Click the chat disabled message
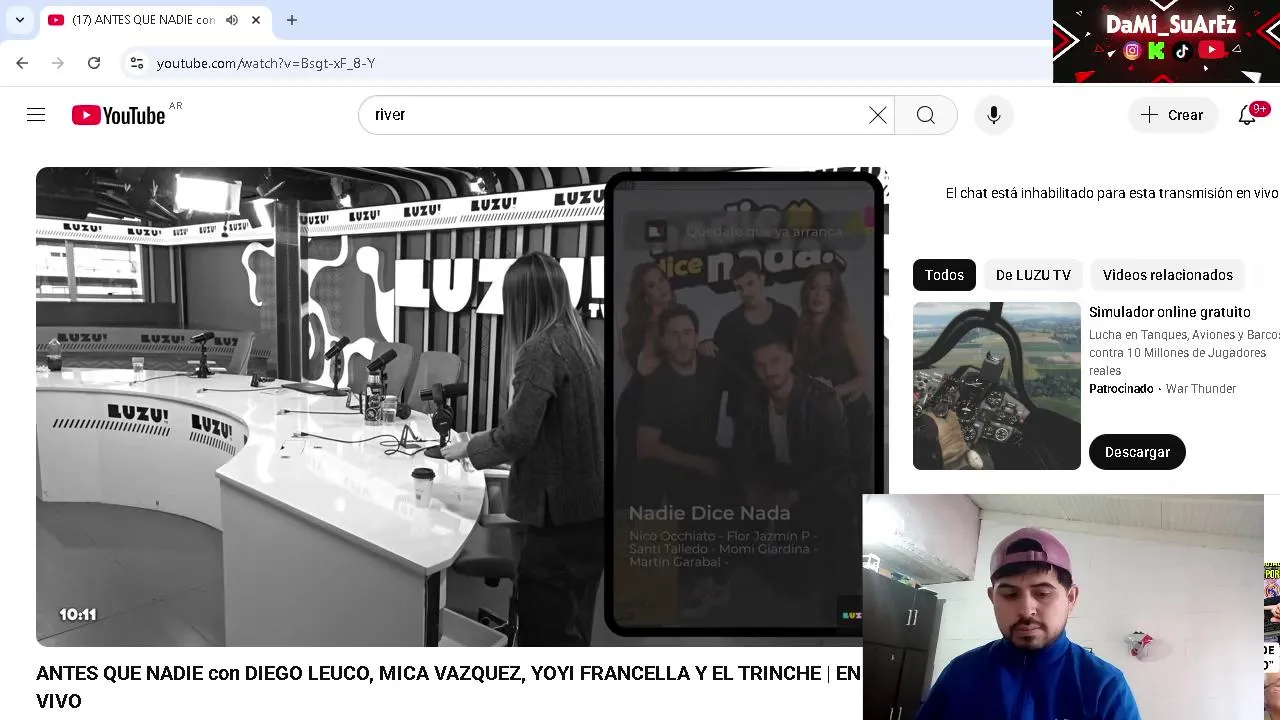The image size is (1280, 720). (1112, 193)
